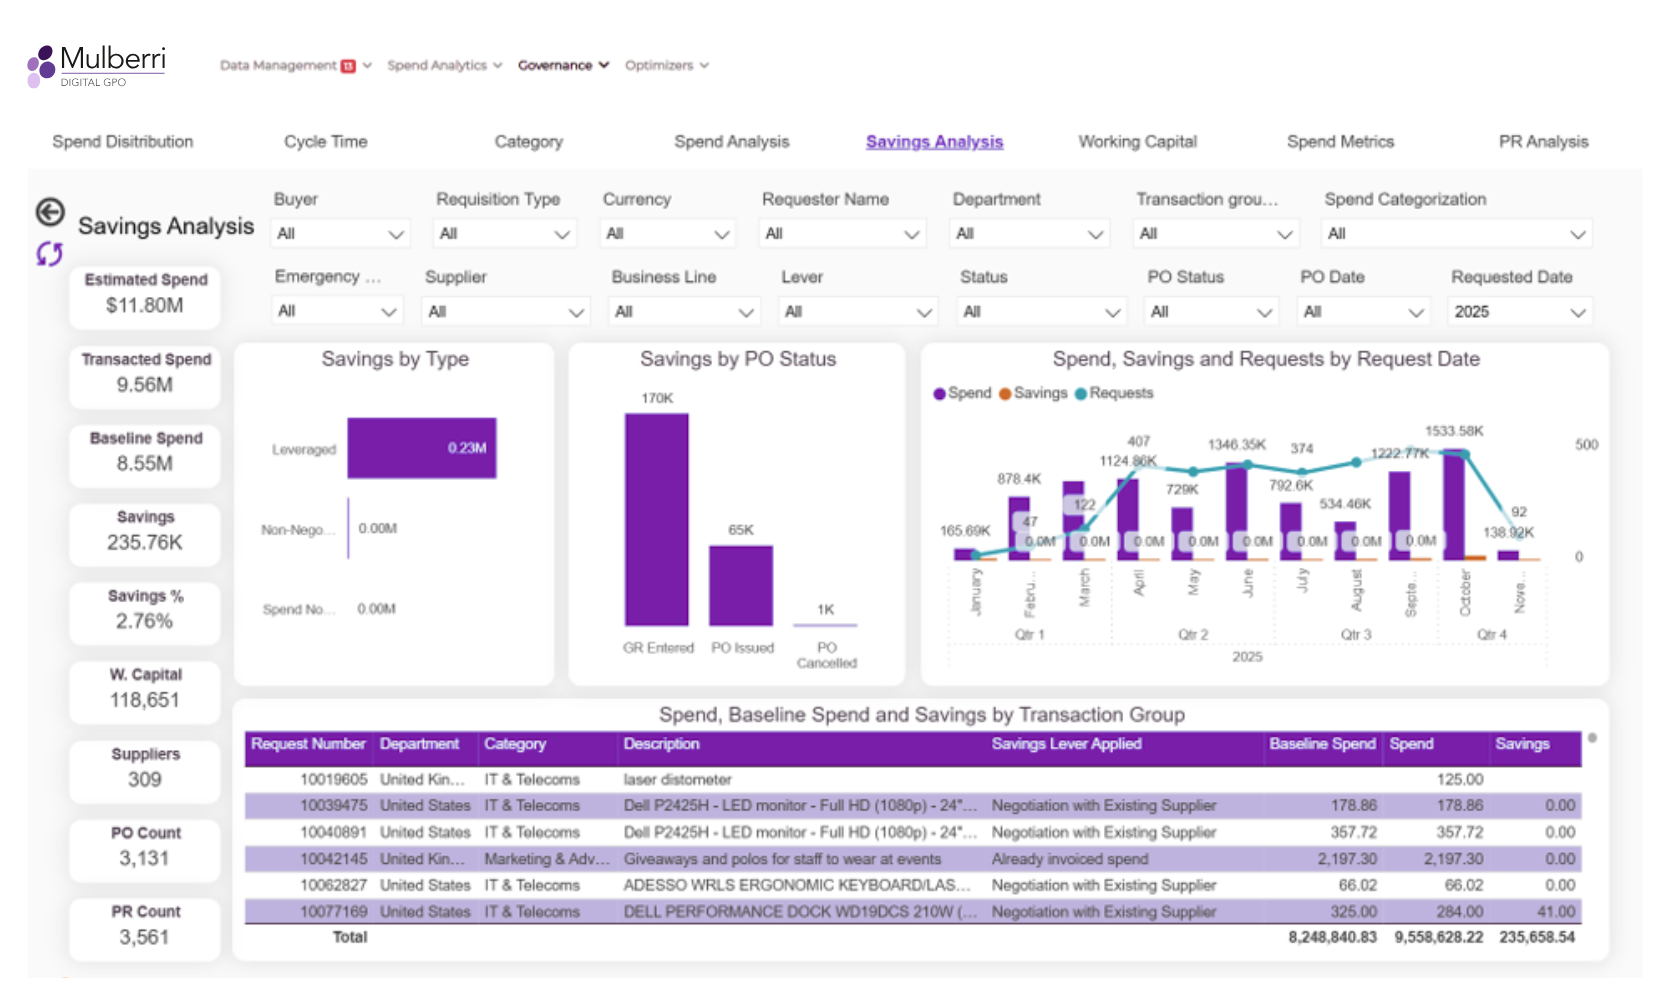Toggle the Savings series in the chart legend
The height and width of the screenshot is (1000, 1666).
point(1031,393)
